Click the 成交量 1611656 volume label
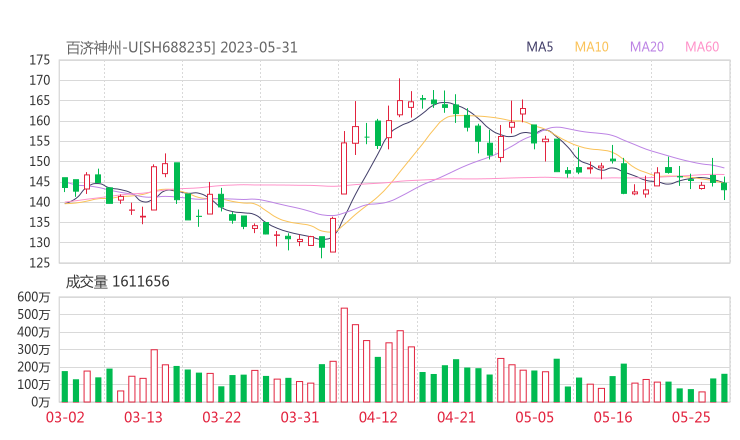Image resolution: width=740 pixels, height=440 pixels. click(117, 282)
